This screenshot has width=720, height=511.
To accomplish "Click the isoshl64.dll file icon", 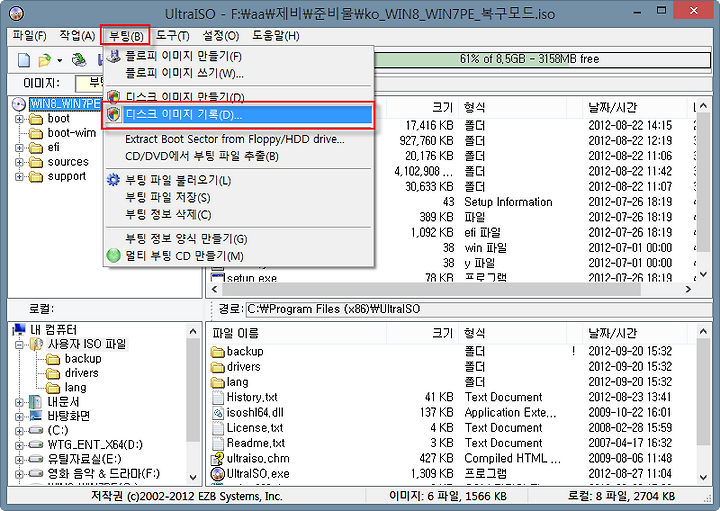I will (x=218, y=412).
